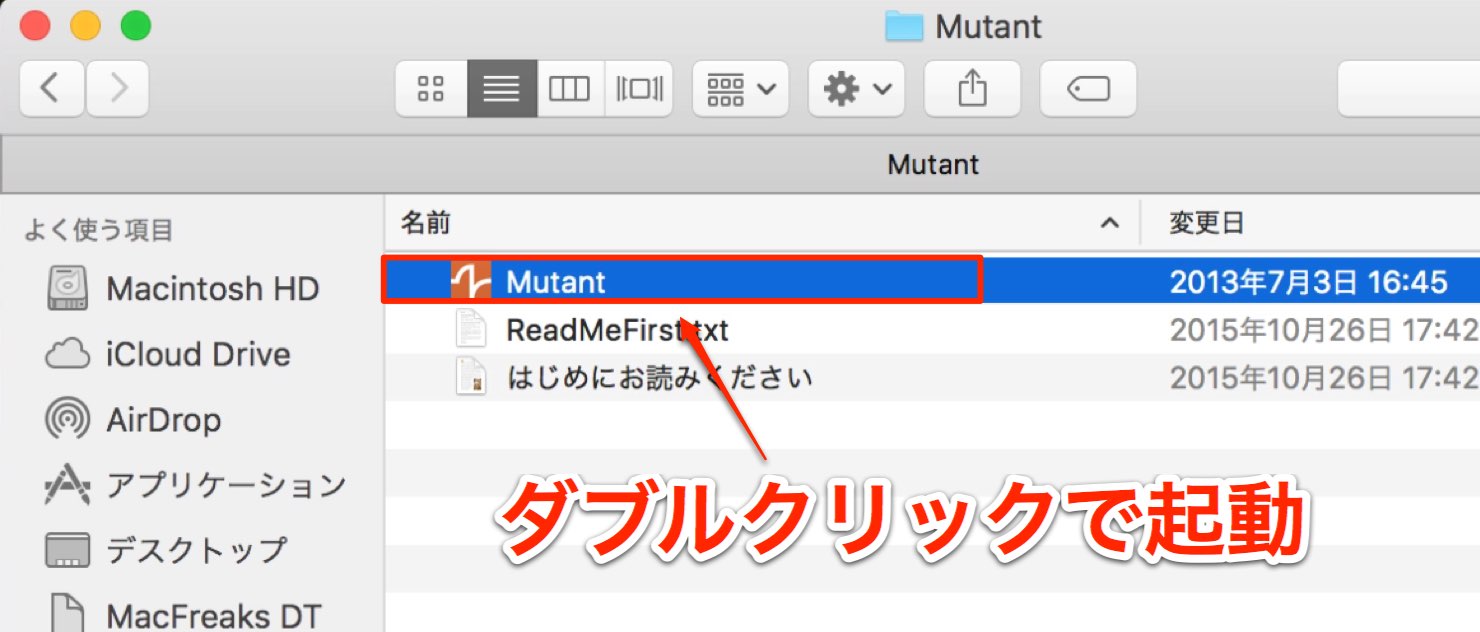Sort by the 名前 column header
Image resolution: width=1480 pixels, height=632 pixels.
(x=426, y=223)
